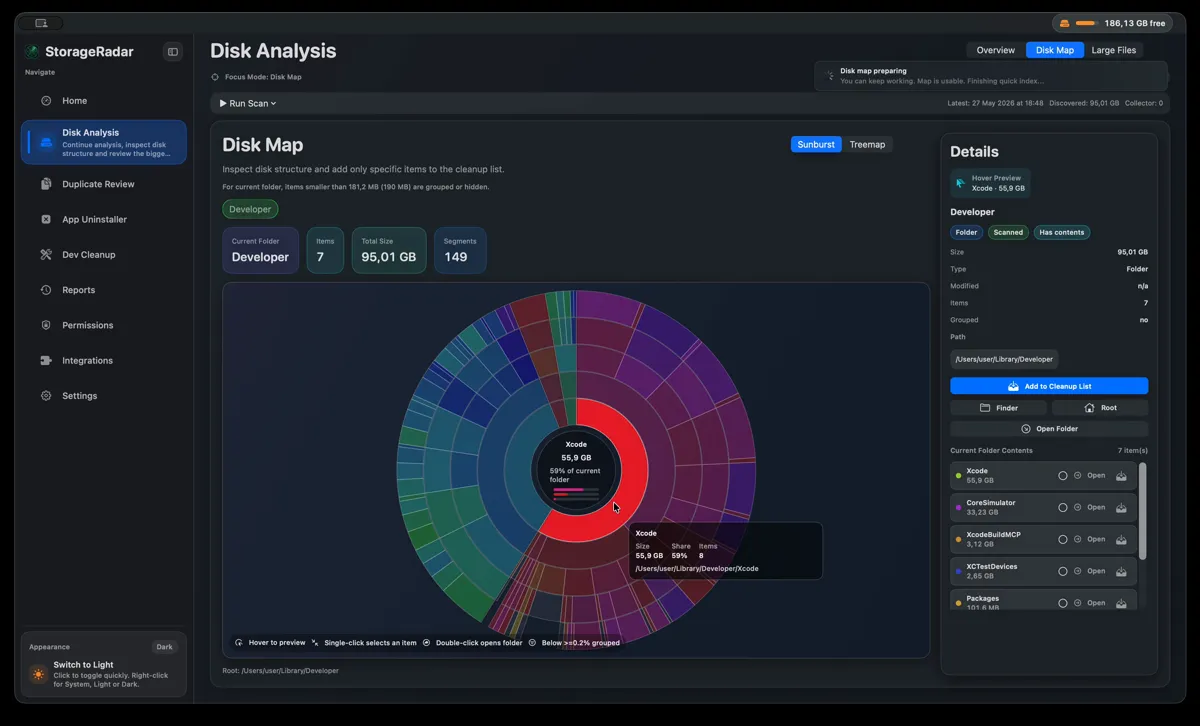Screen dimensions: 1200x726
Task: Go to App Uninstaller in the sidebar
Action: (x=103, y=219)
